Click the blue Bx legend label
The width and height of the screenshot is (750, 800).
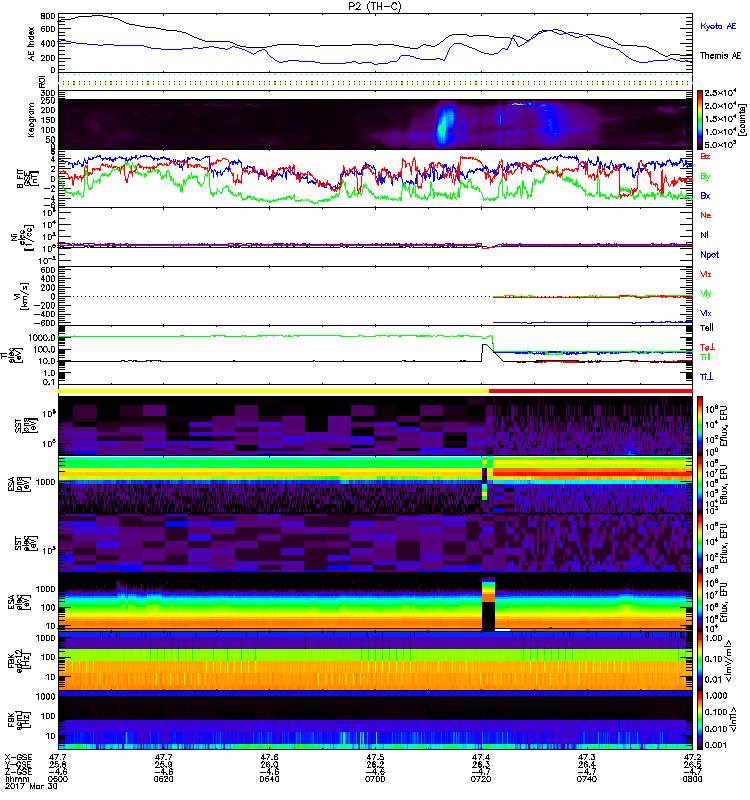coord(705,195)
